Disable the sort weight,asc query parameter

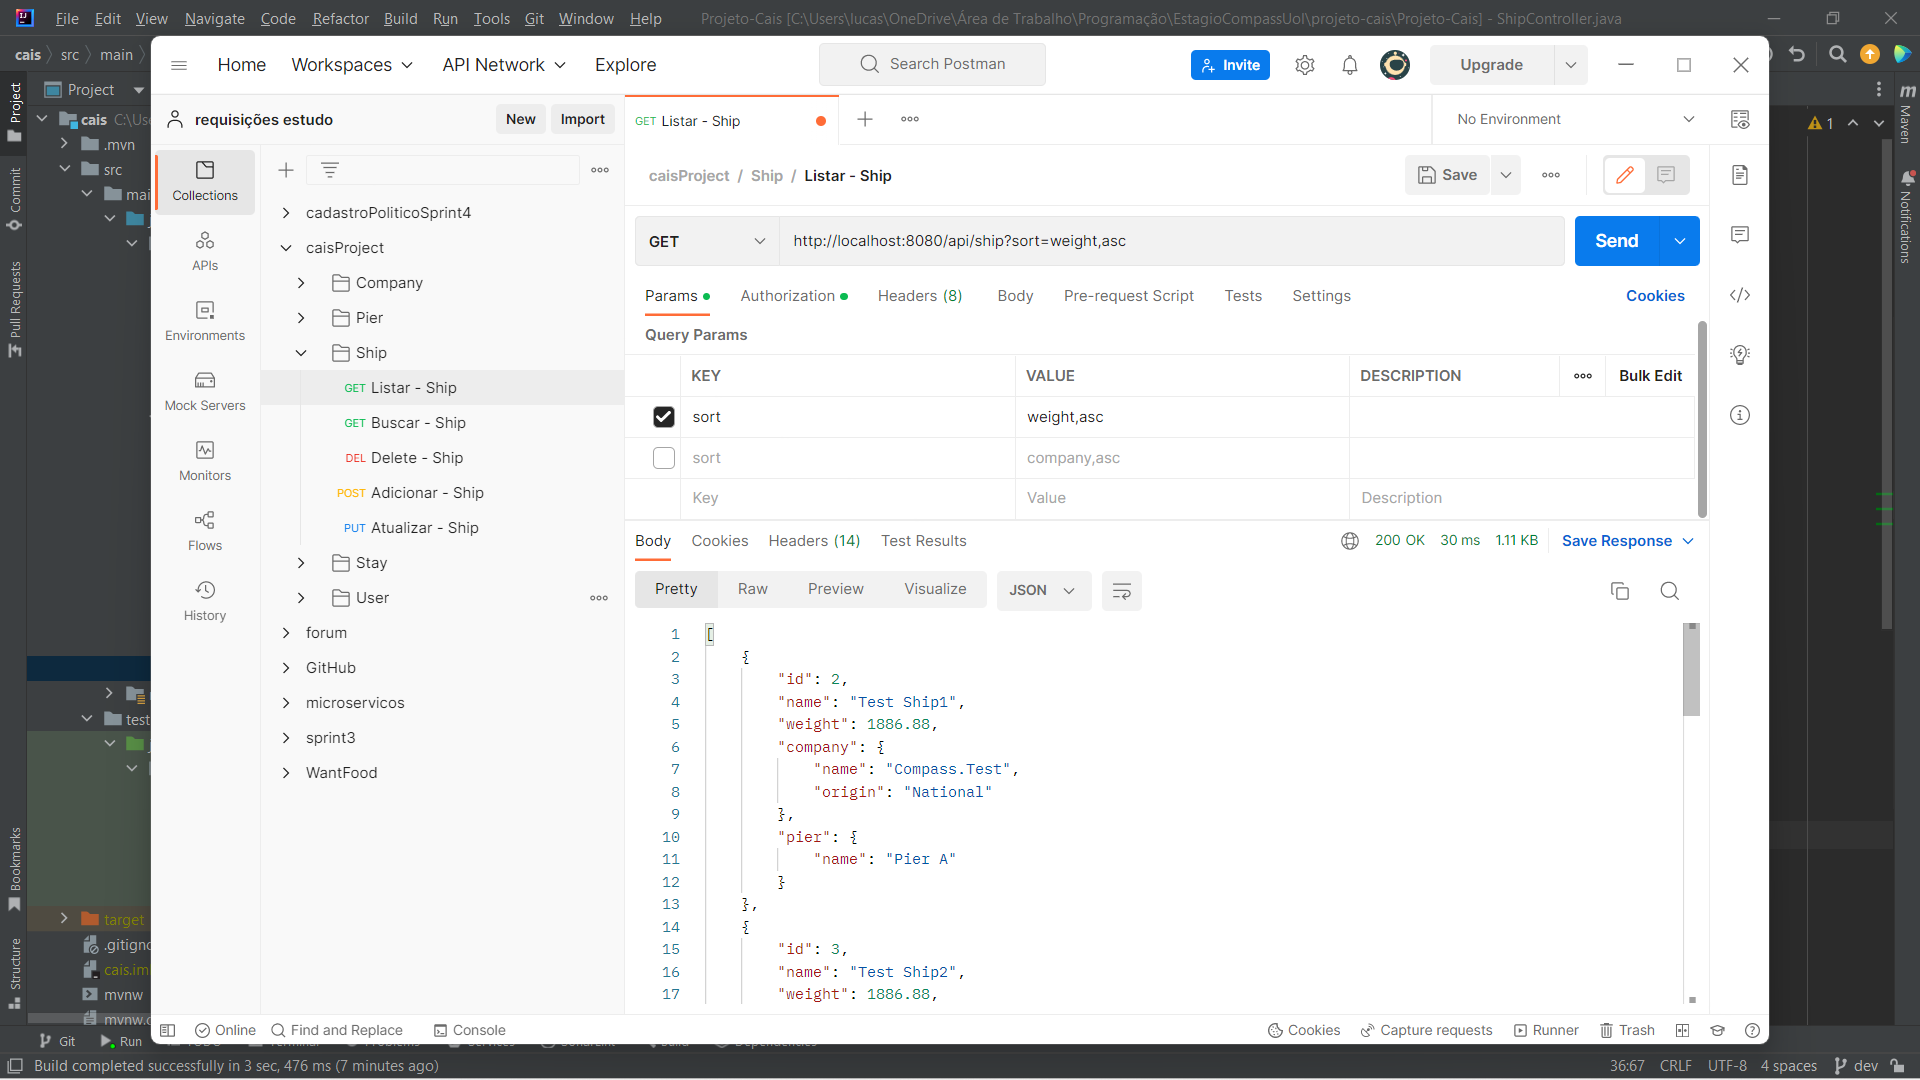(663, 417)
